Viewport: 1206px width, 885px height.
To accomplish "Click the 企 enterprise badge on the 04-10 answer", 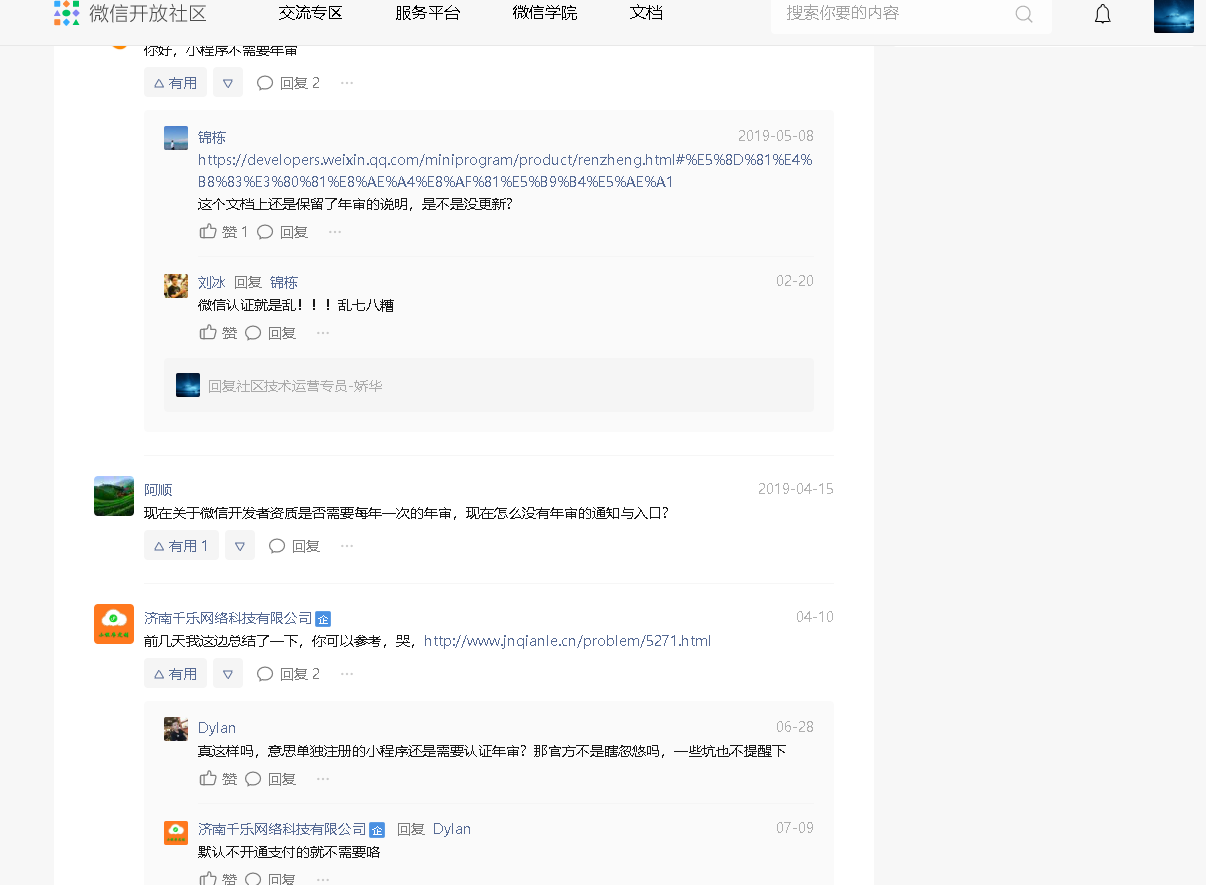I will [323, 619].
